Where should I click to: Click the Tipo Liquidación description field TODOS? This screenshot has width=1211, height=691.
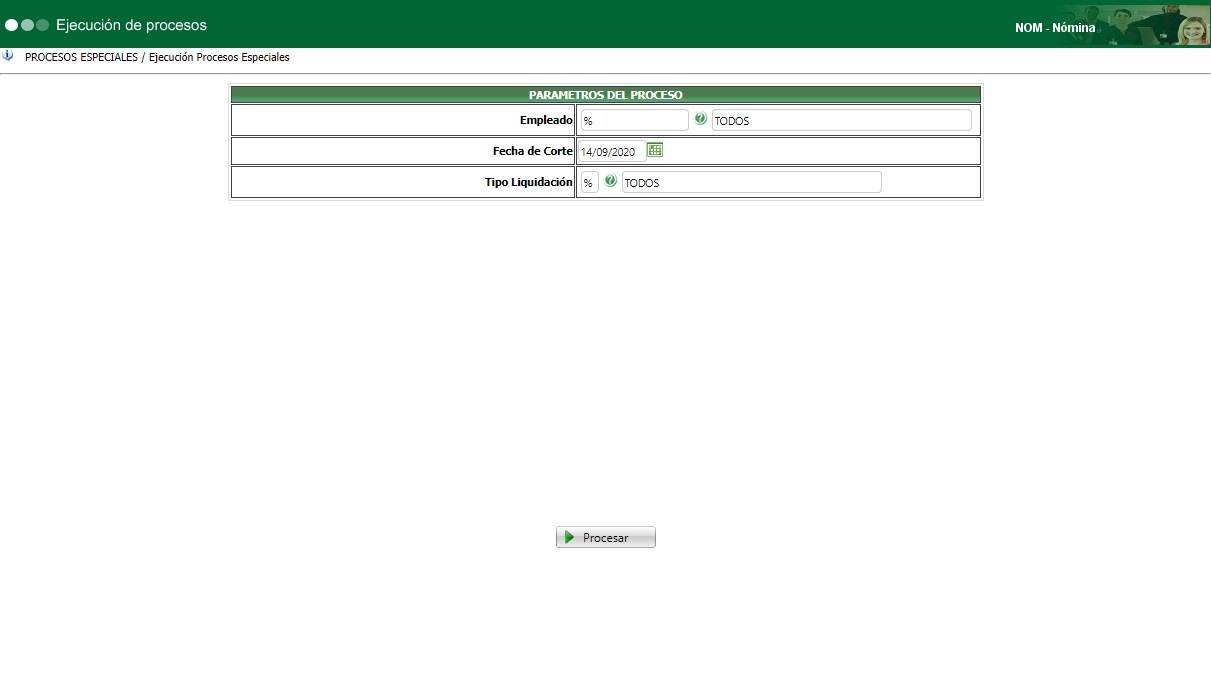(x=751, y=182)
